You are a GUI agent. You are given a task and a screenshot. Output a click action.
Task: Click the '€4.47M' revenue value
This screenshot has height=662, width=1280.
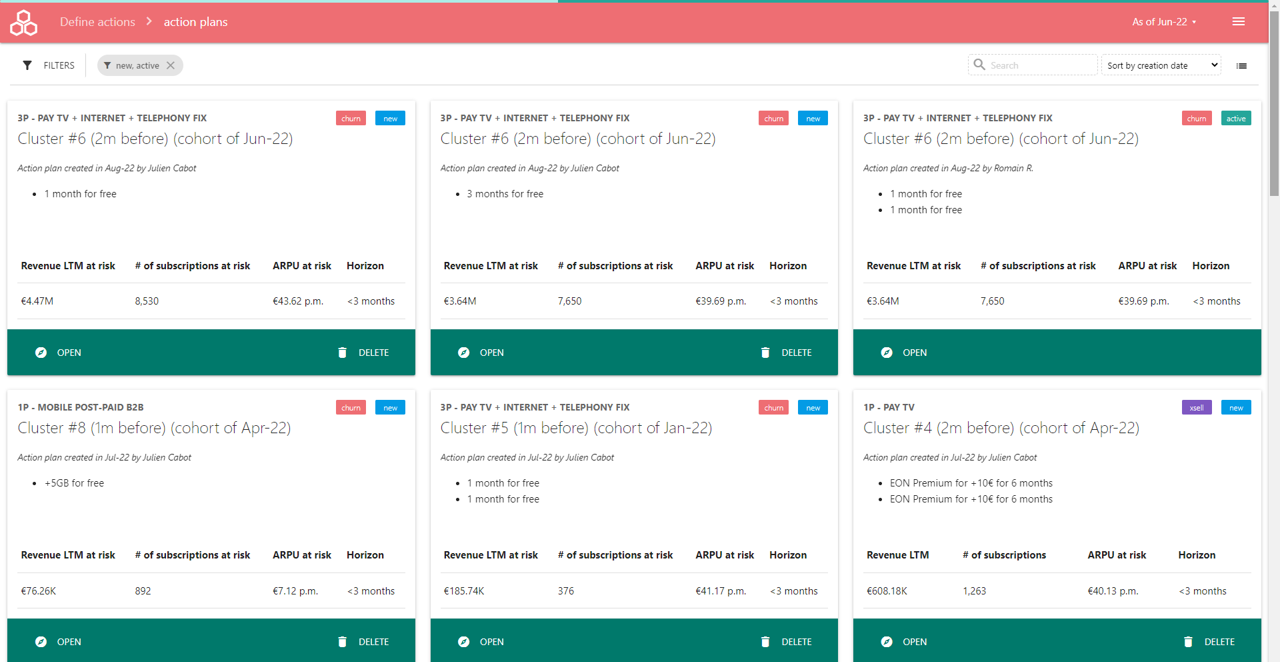pyautogui.click(x=37, y=301)
